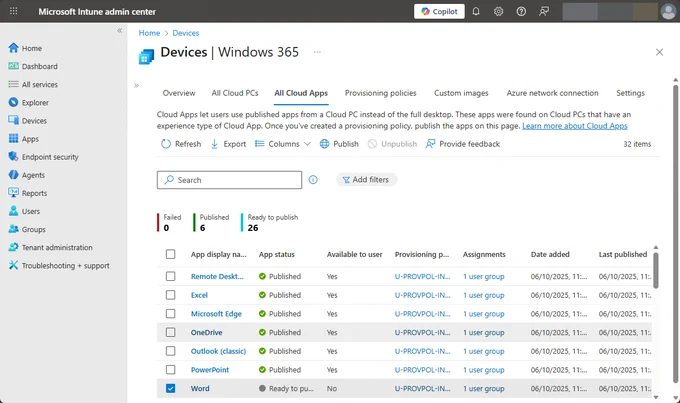Viewport: 680px width, 403px height.
Task: Open the ellipsis menu beside Windows 365 title
Action: (x=317, y=52)
